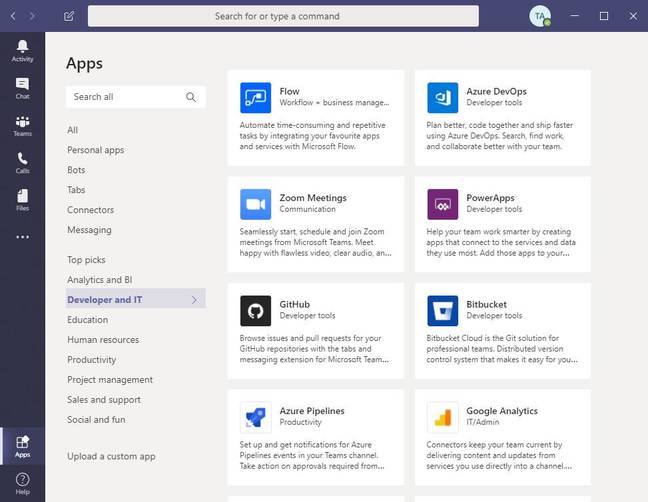This screenshot has height=502, width=648.
Task: Select the Personal apps category
Action: point(95,150)
